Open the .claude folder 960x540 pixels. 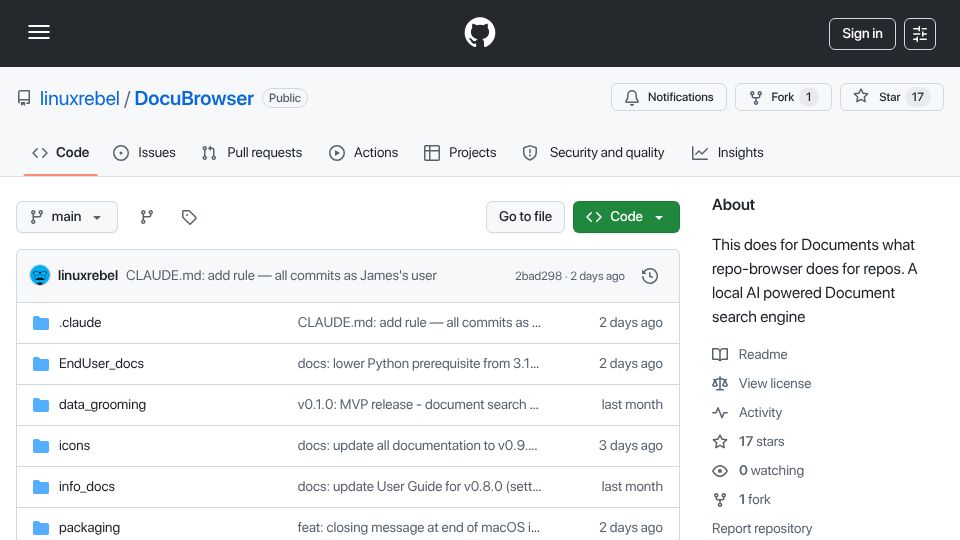(x=80, y=323)
